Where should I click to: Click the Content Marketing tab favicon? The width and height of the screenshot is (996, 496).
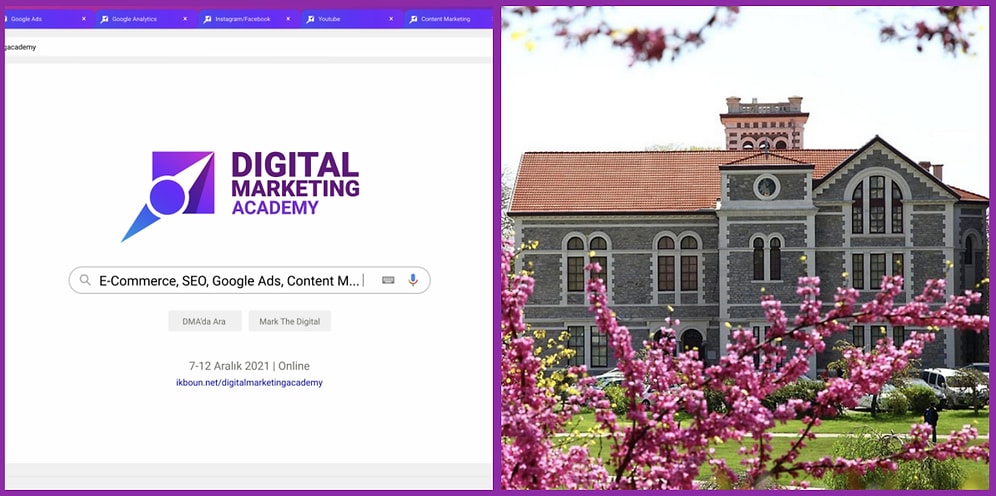tap(414, 19)
